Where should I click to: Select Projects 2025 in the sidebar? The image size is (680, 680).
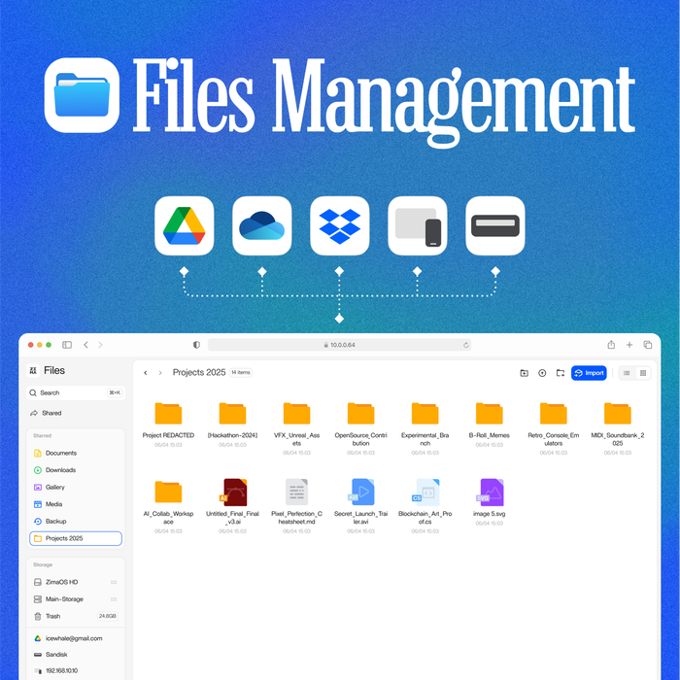tap(75, 538)
